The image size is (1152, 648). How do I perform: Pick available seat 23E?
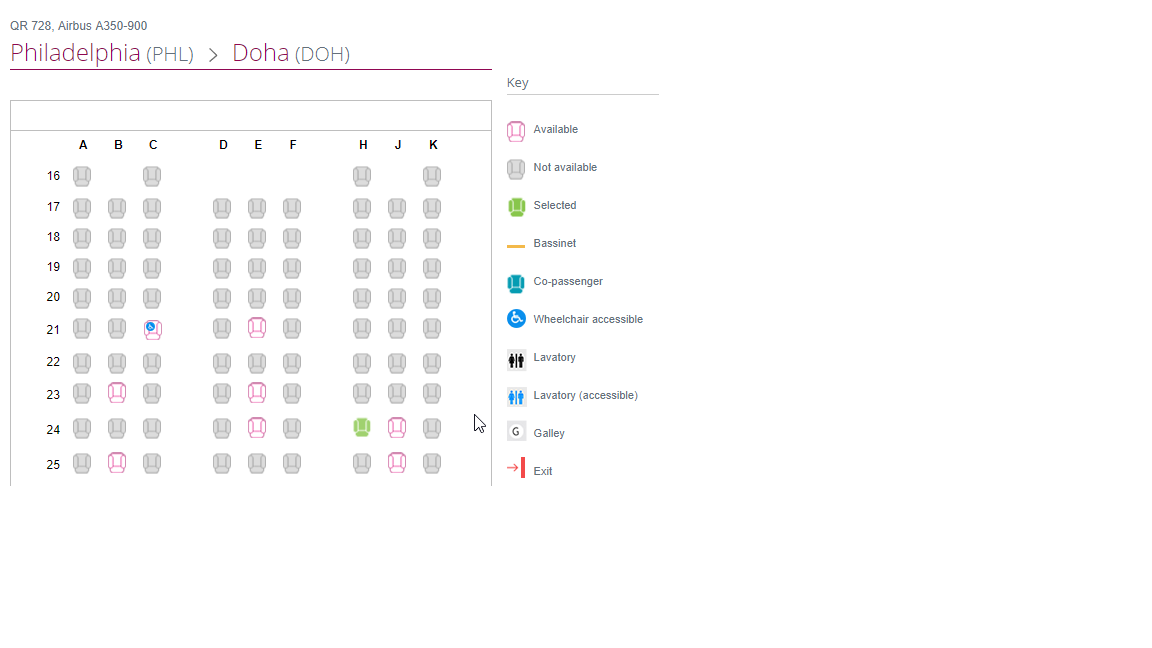click(x=256, y=393)
